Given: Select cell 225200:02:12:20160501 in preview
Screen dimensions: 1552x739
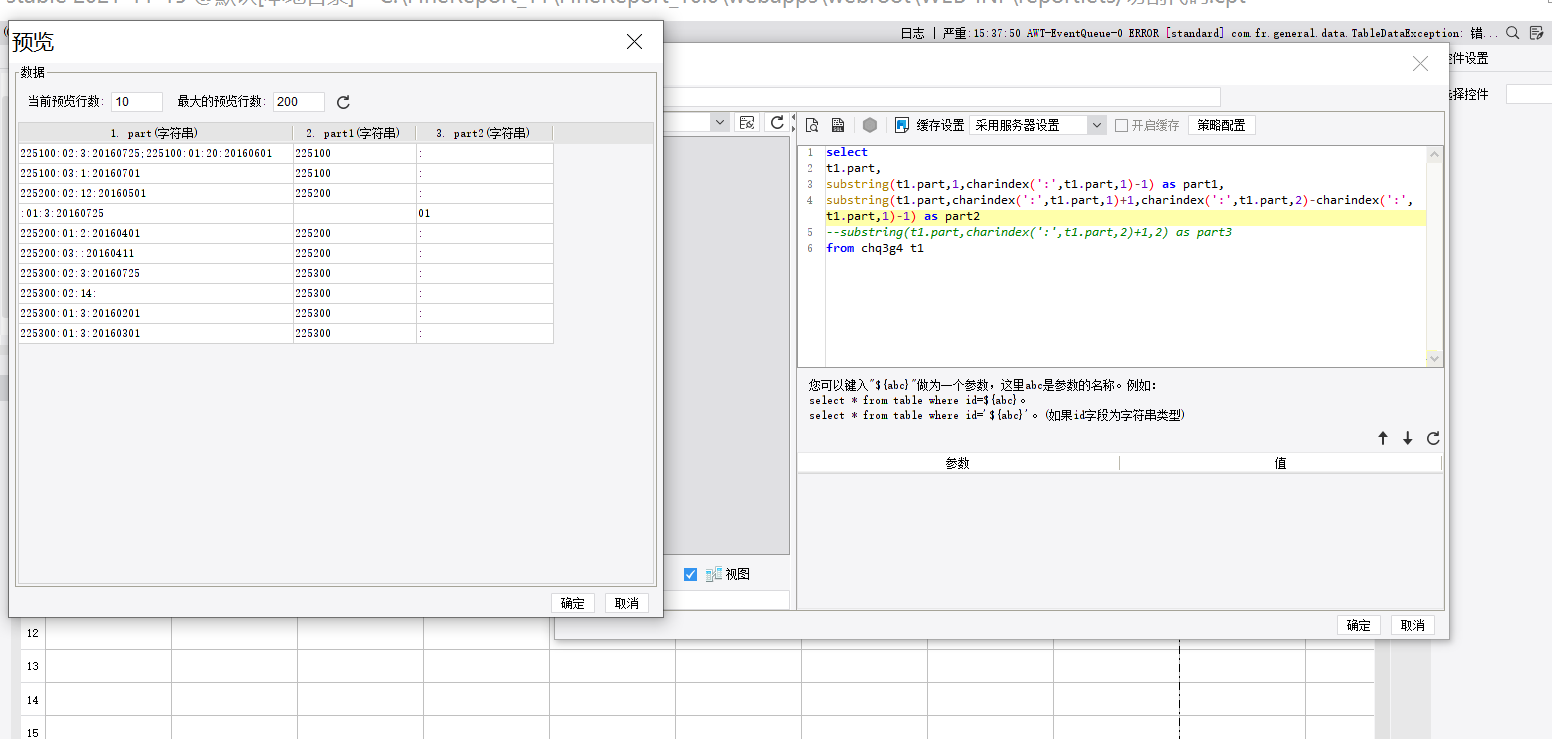Looking at the screenshot, I should [x=155, y=193].
